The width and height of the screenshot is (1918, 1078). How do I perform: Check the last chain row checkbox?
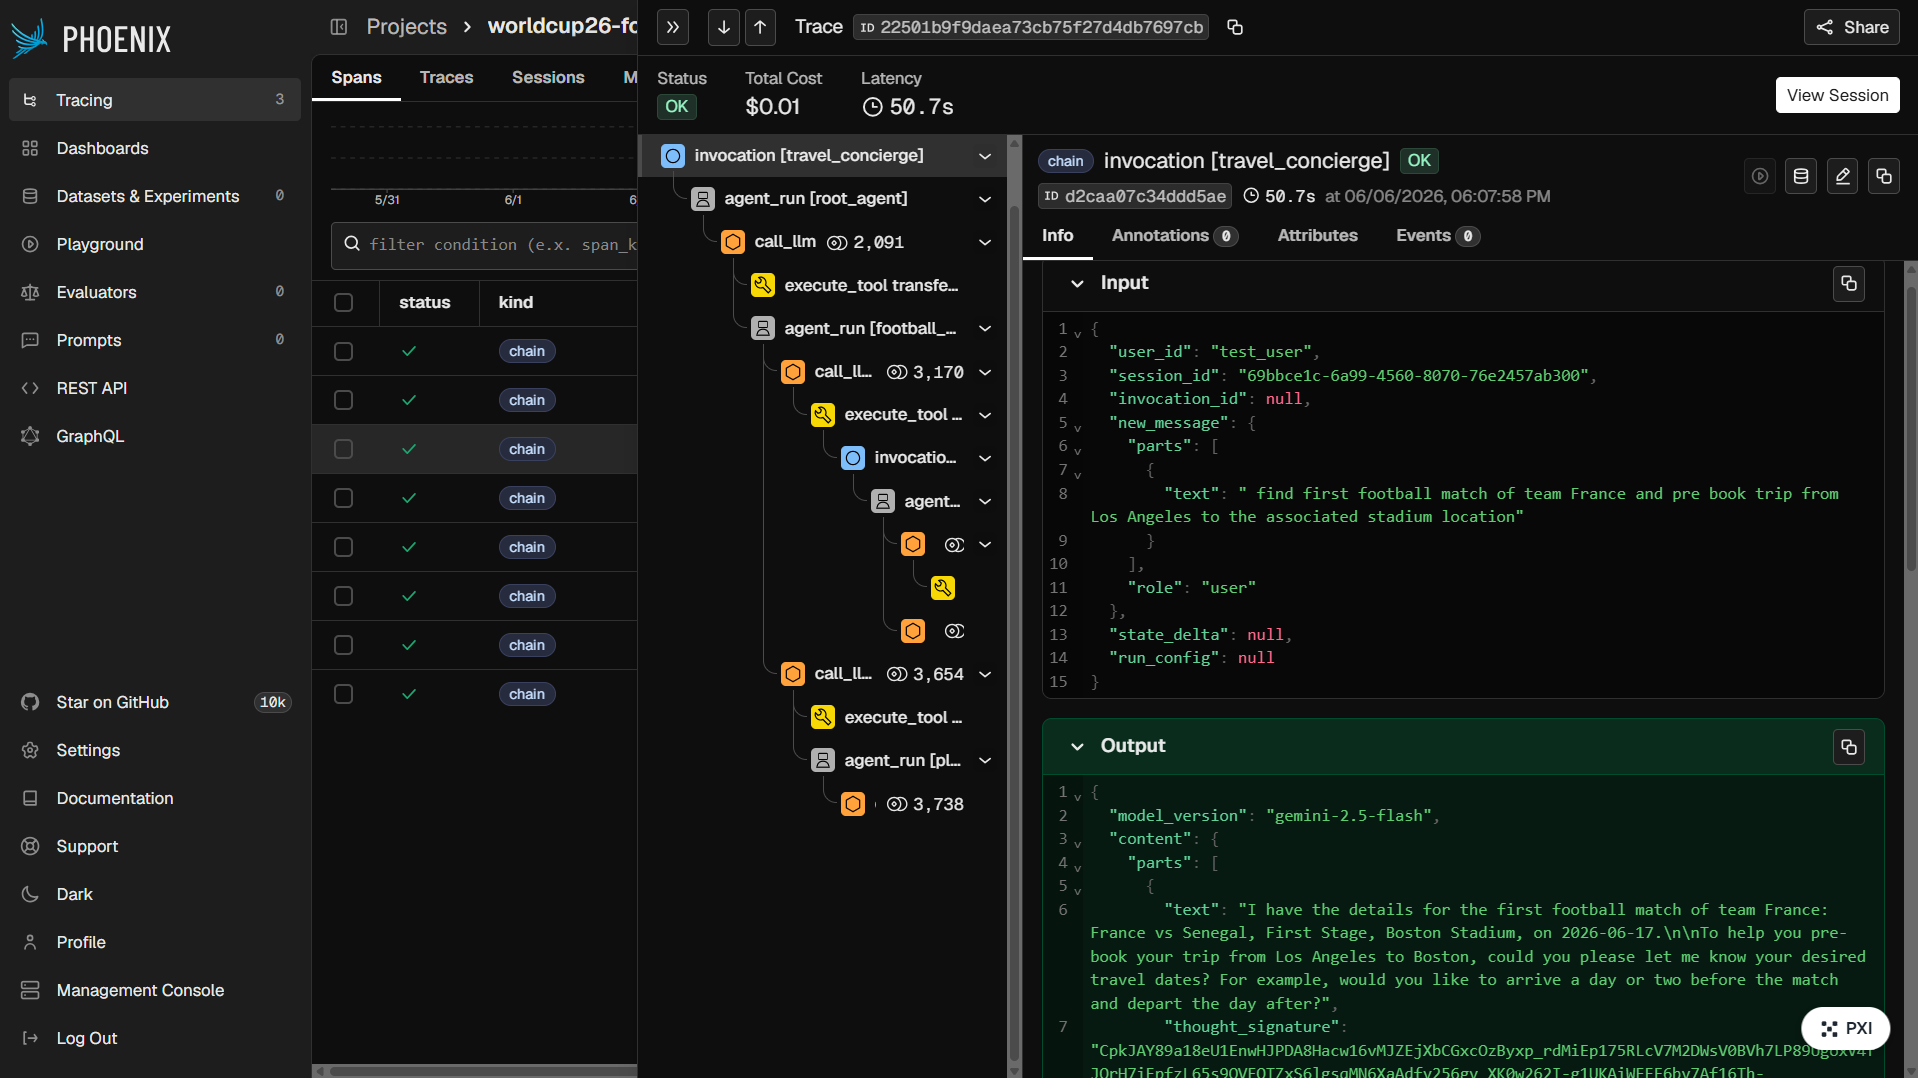tap(344, 694)
